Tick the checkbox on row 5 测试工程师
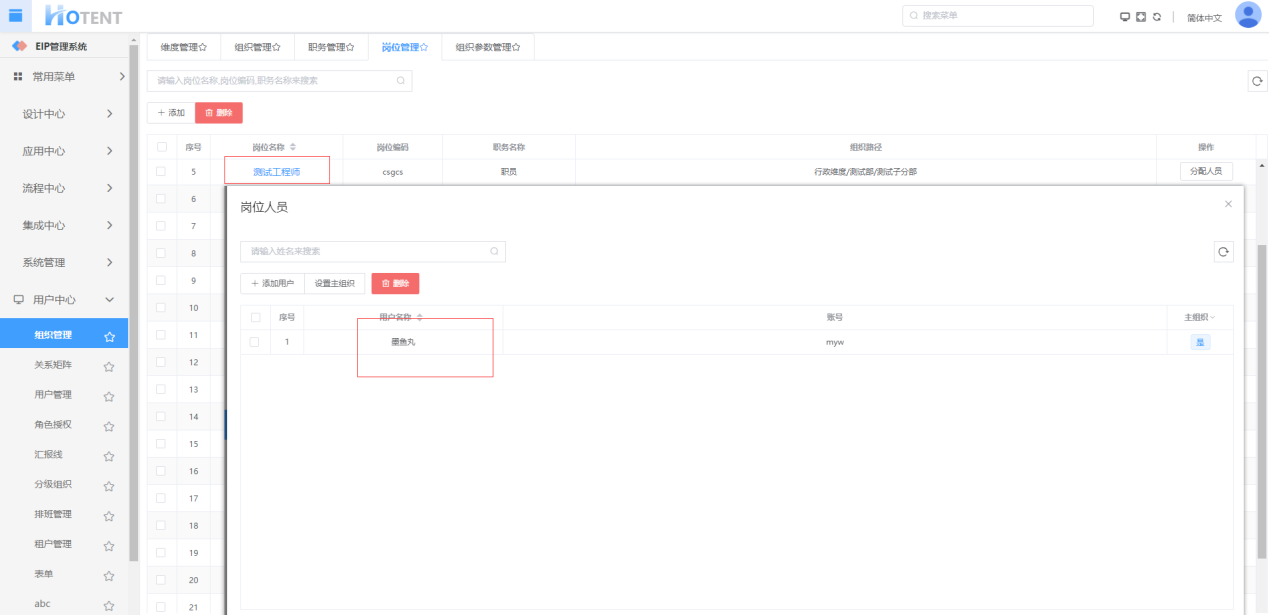Screen dimensions: 1269x615 click(161, 172)
